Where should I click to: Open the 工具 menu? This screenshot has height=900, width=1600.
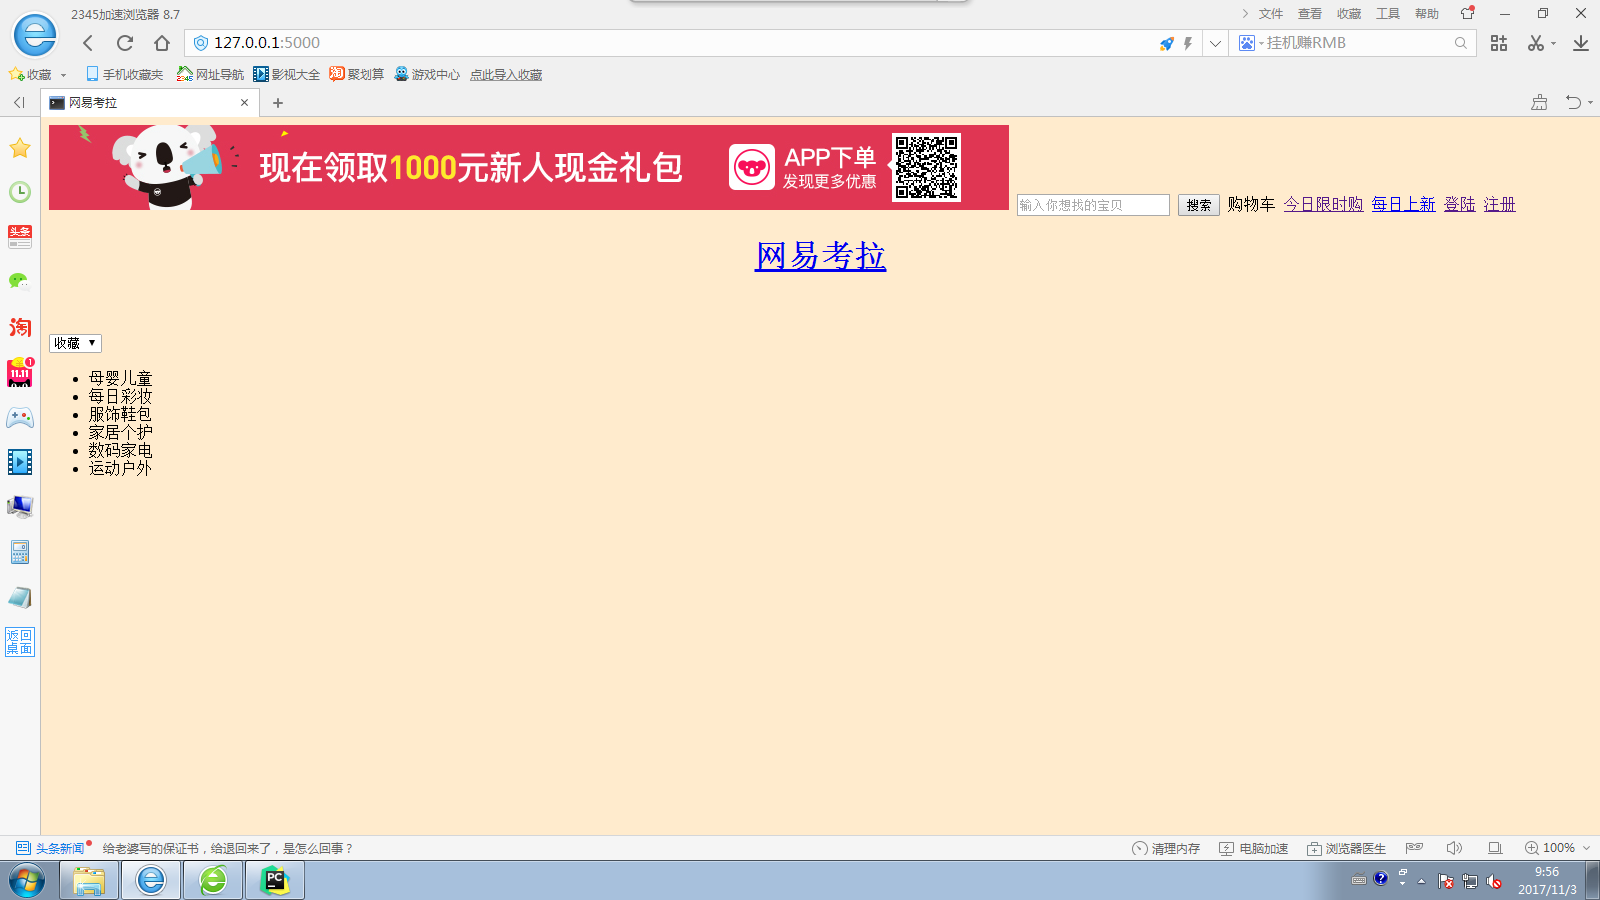pos(1388,14)
